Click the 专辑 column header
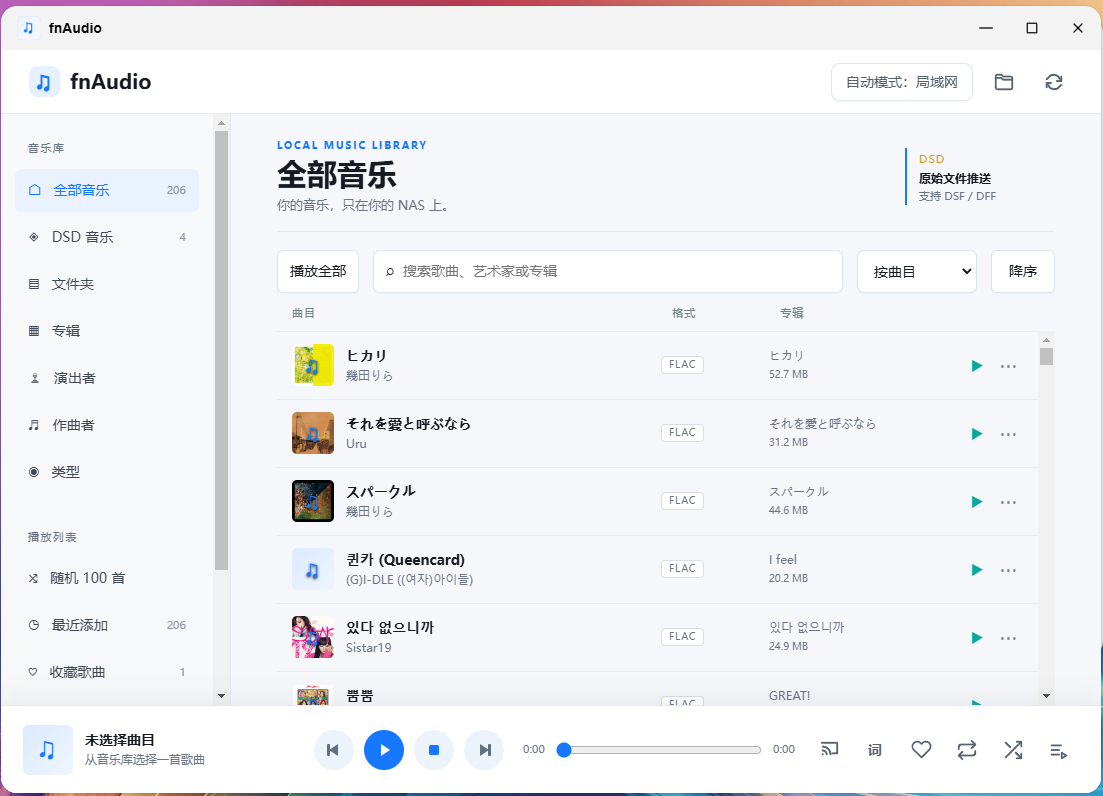Image resolution: width=1103 pixels, height=796 pixels. [x=791, y=313]
